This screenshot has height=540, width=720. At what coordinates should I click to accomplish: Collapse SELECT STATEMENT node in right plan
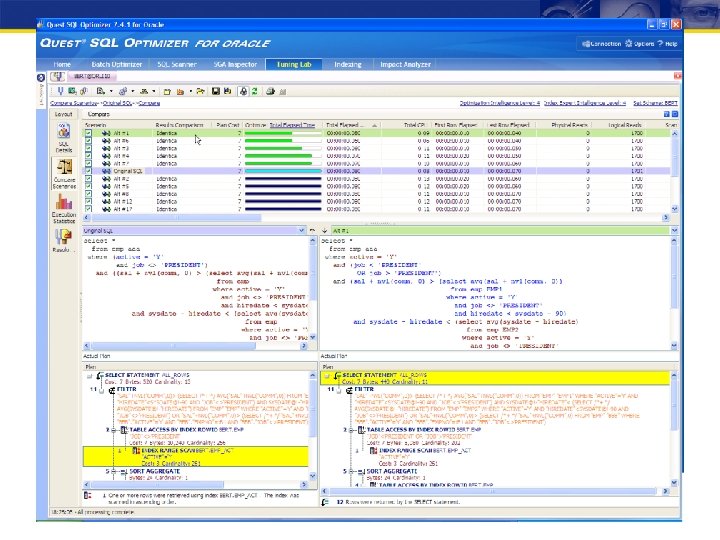(x=327, y=377)
